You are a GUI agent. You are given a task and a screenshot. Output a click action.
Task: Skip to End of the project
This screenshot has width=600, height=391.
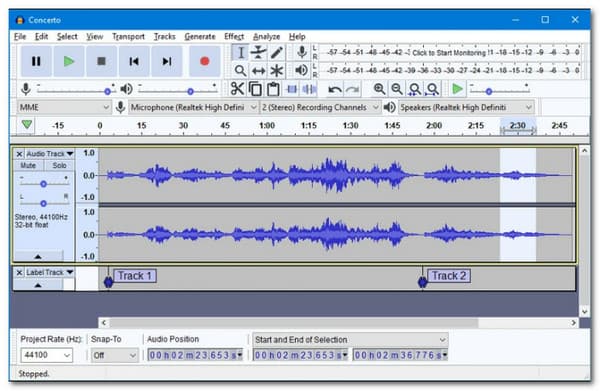click(166, 61)
